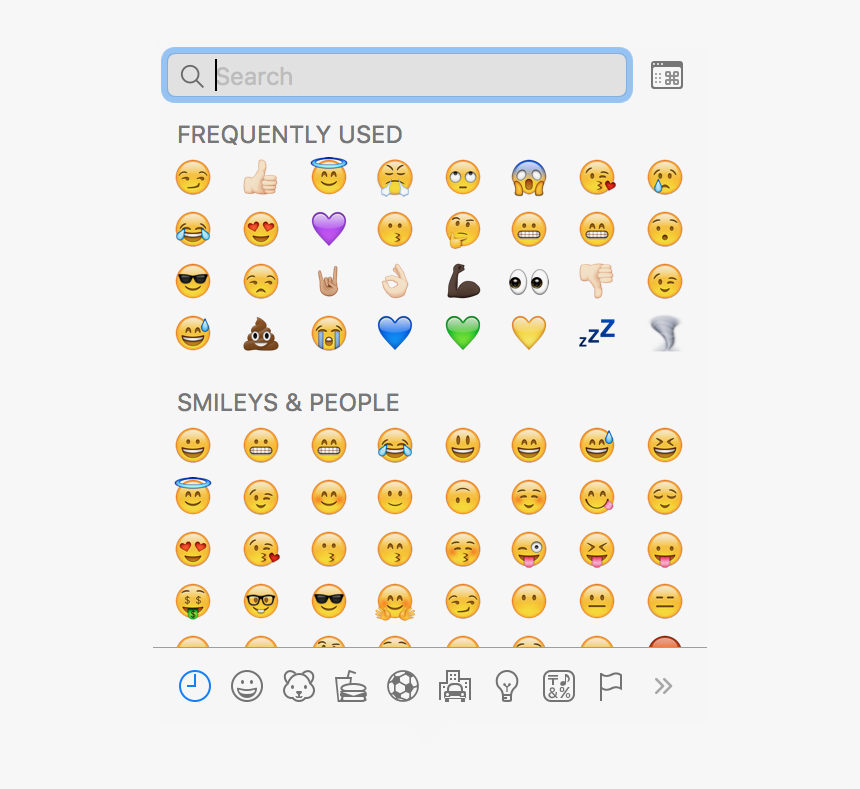Screen dimensions: 860x789
Task: Pick the eyes emoji
Action: (x=529, y=282)
